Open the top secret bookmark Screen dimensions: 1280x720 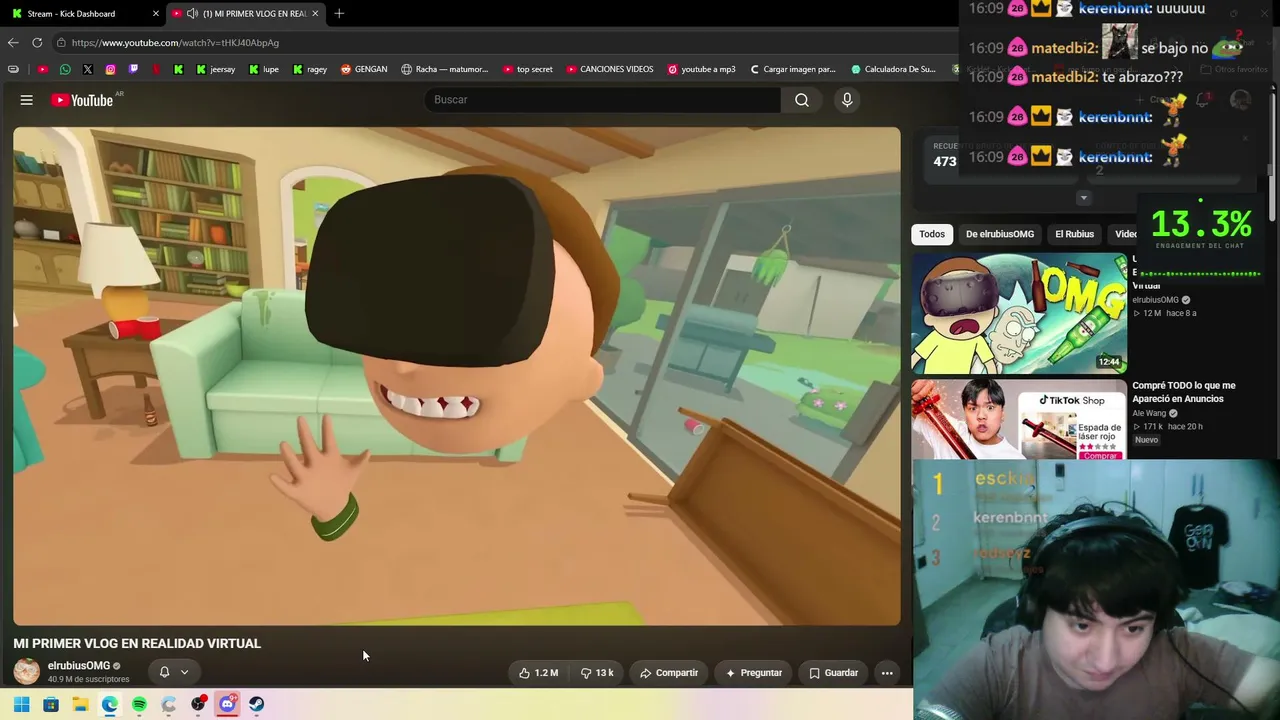527,69
